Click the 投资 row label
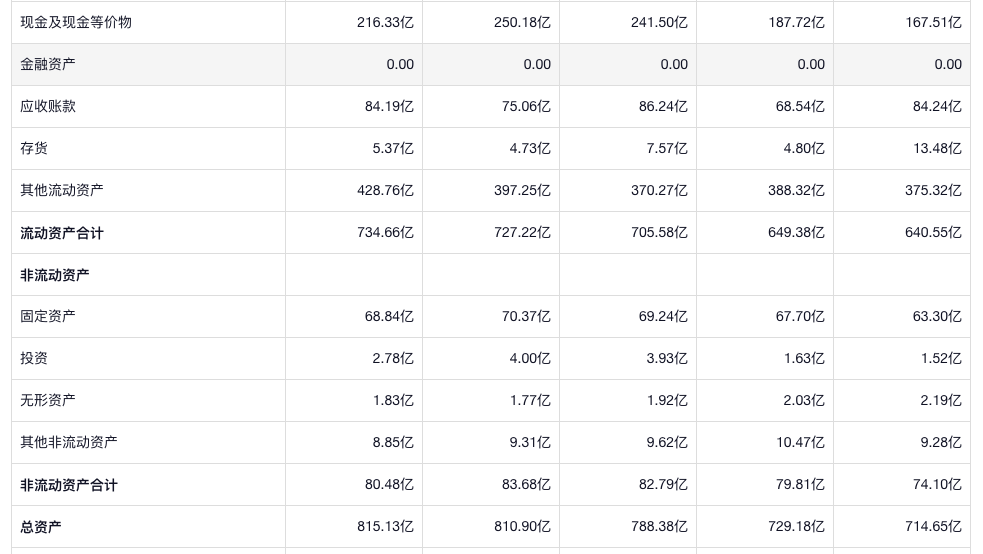This screenshot has width=983, height=554. click(34, 358)
